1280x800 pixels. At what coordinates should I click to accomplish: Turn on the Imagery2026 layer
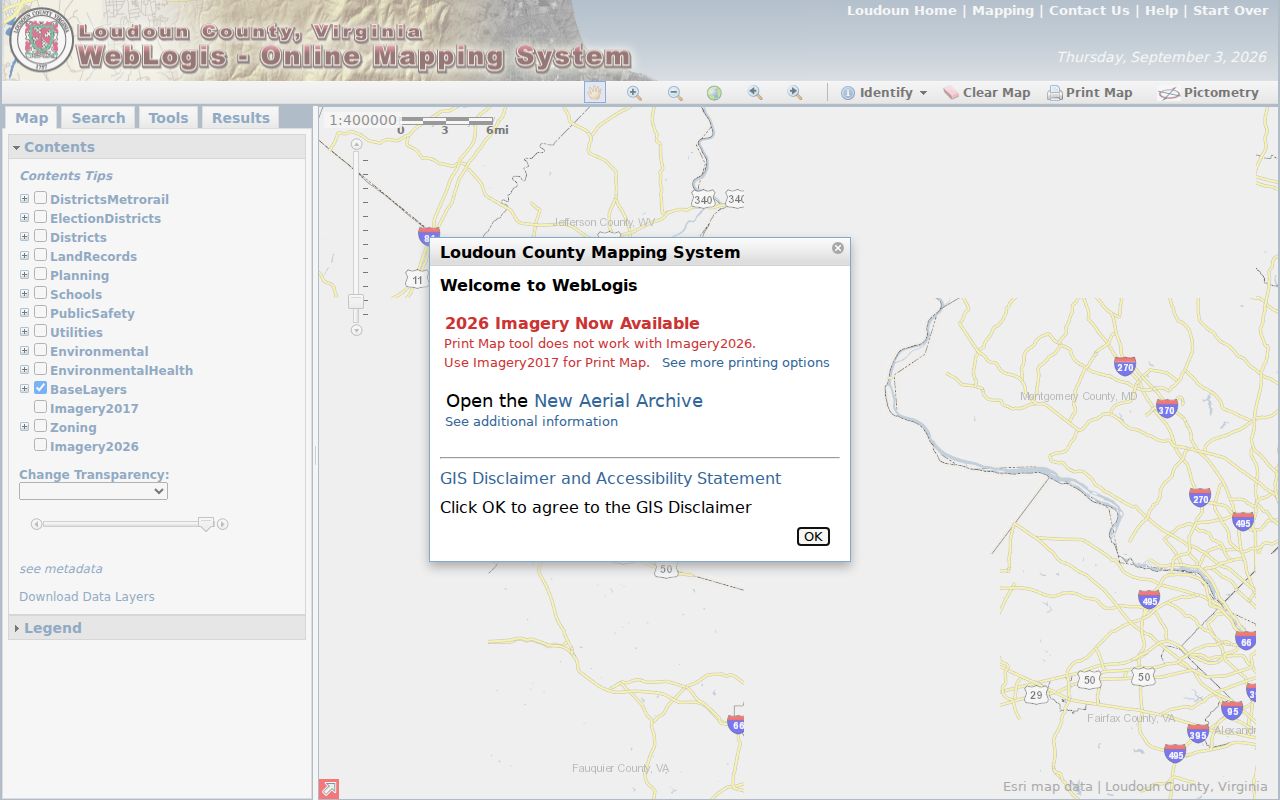[41, 445]
